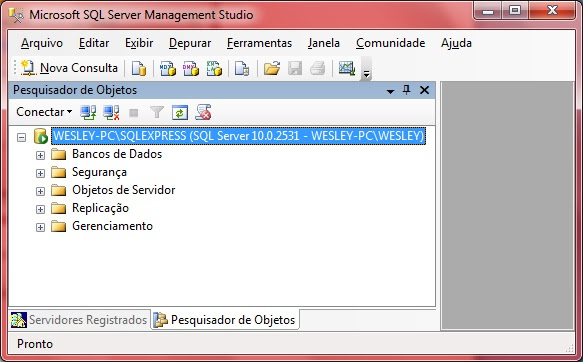The image size is (583, 362).
Task: Click the Save disk icon
Action: click(295, 68)
